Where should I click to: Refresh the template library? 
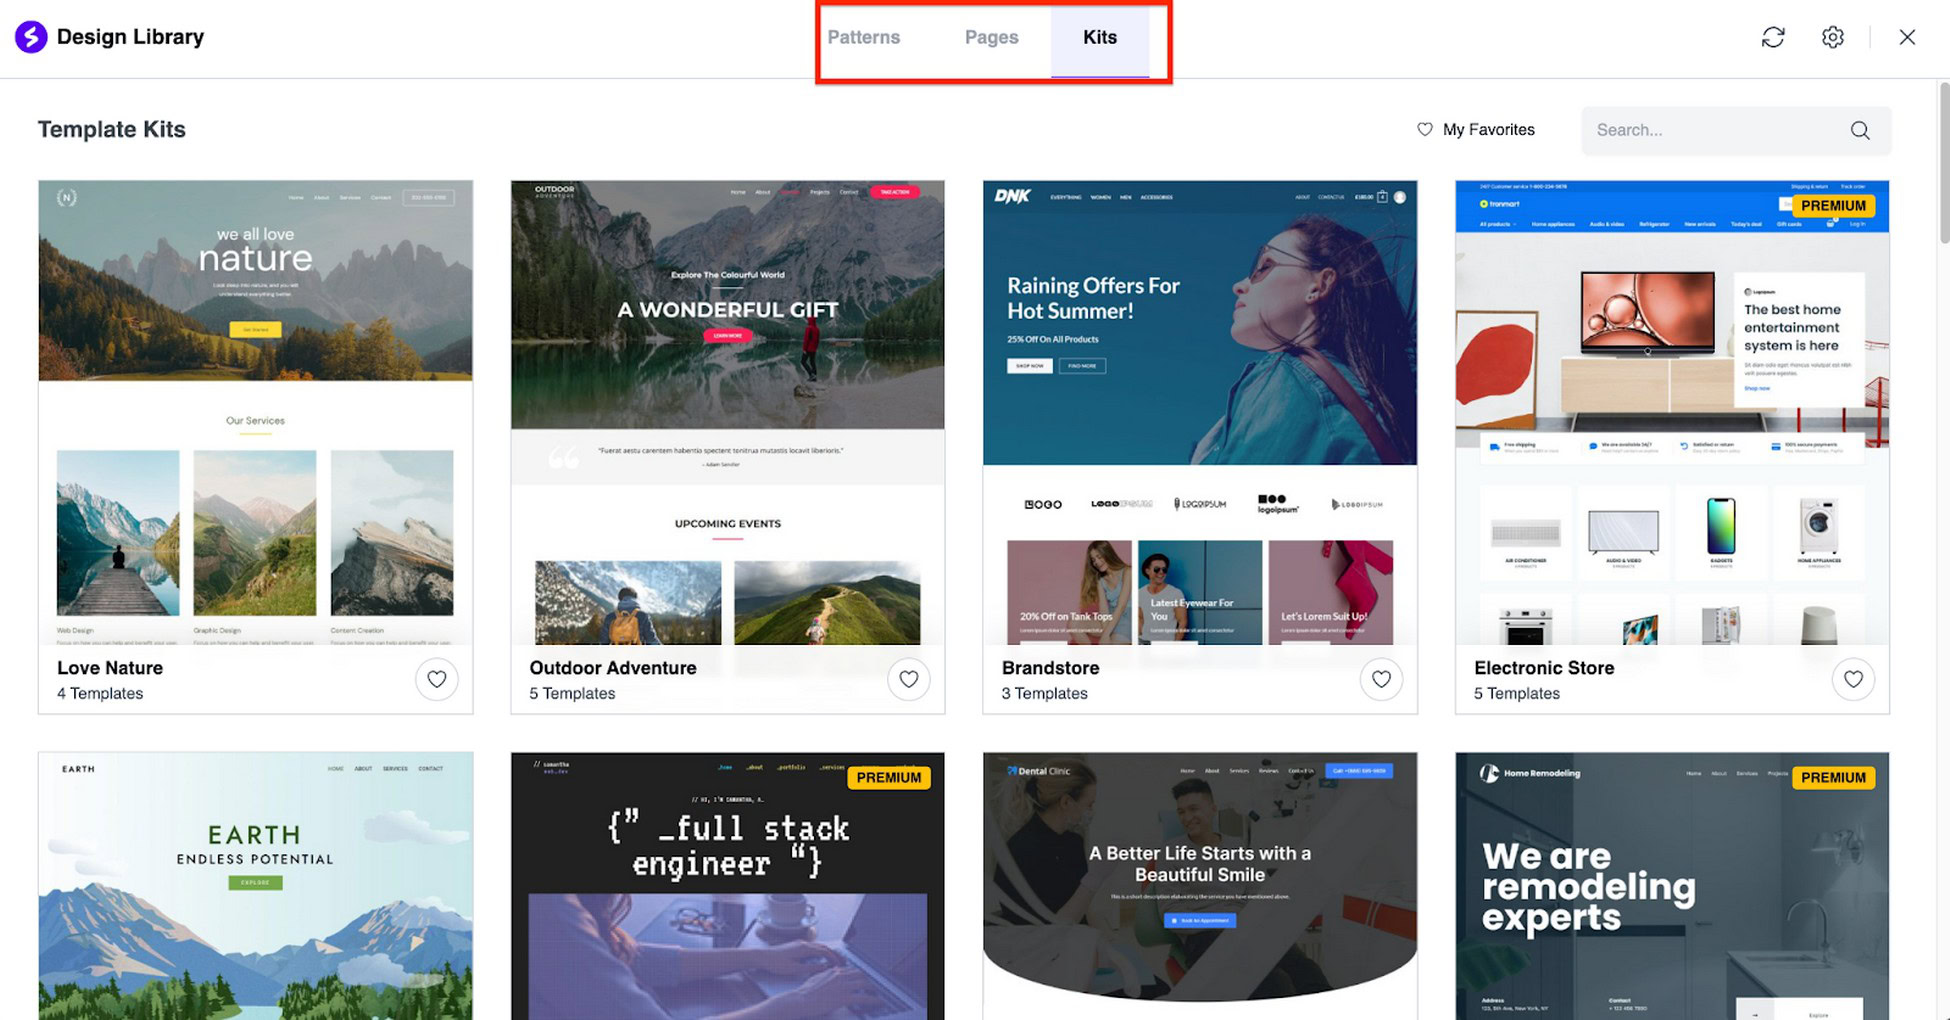1773,37
